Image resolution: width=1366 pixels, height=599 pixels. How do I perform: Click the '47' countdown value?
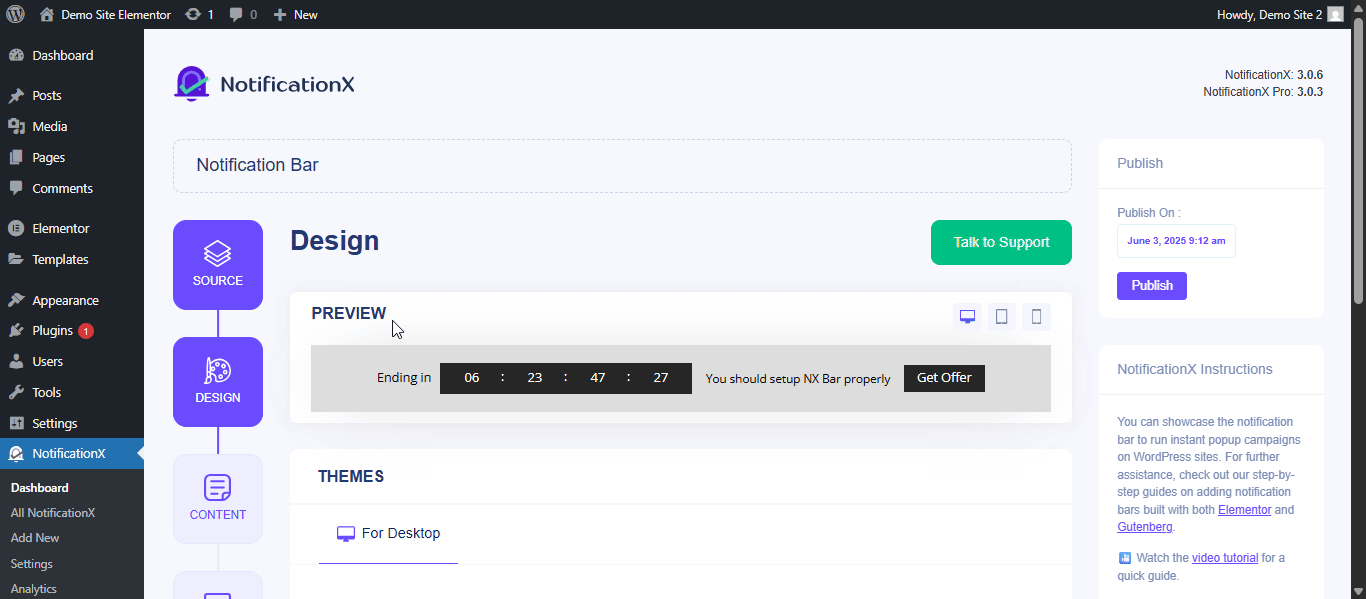[x=598, y=378]
